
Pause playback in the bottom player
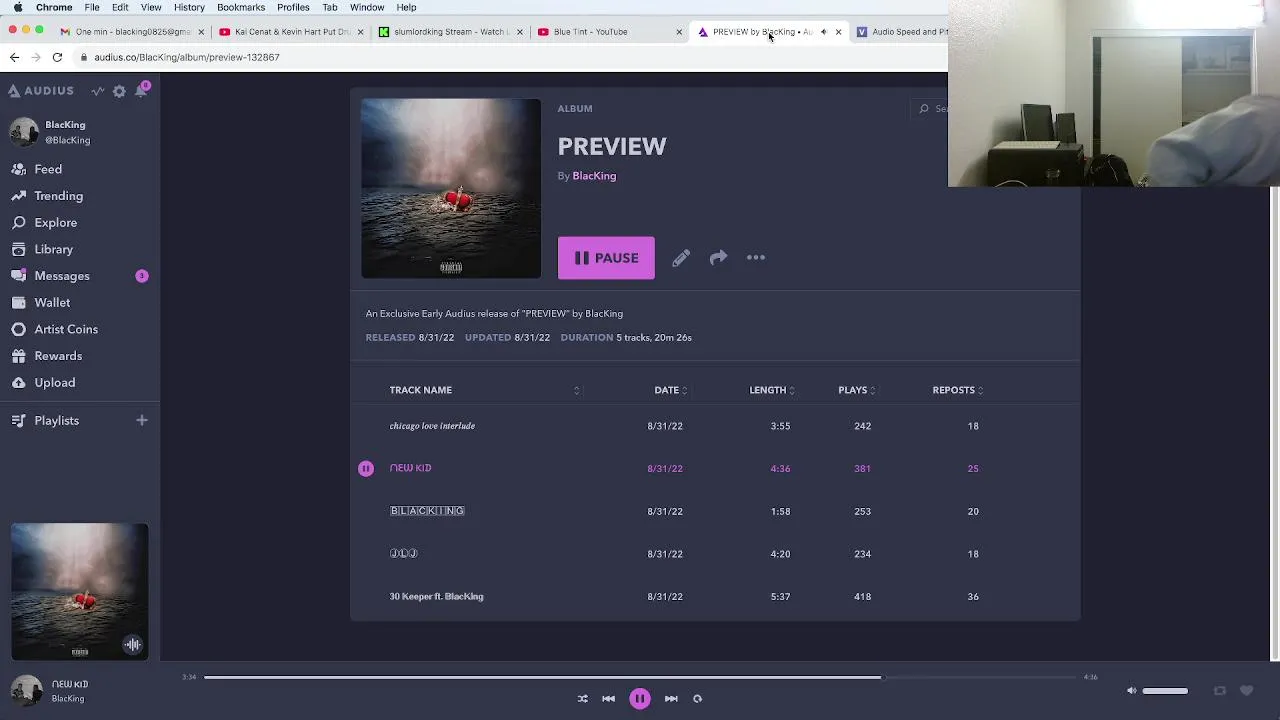click(x=640, y=699)
